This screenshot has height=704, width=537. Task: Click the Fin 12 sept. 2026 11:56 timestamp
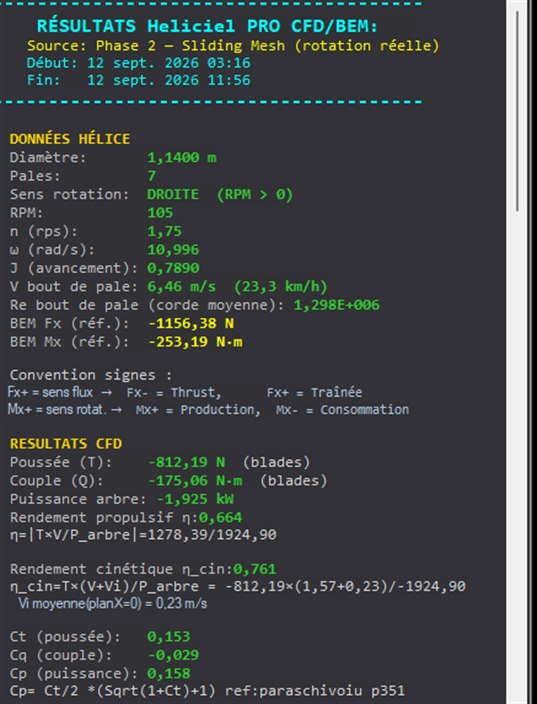coord(138,80)
